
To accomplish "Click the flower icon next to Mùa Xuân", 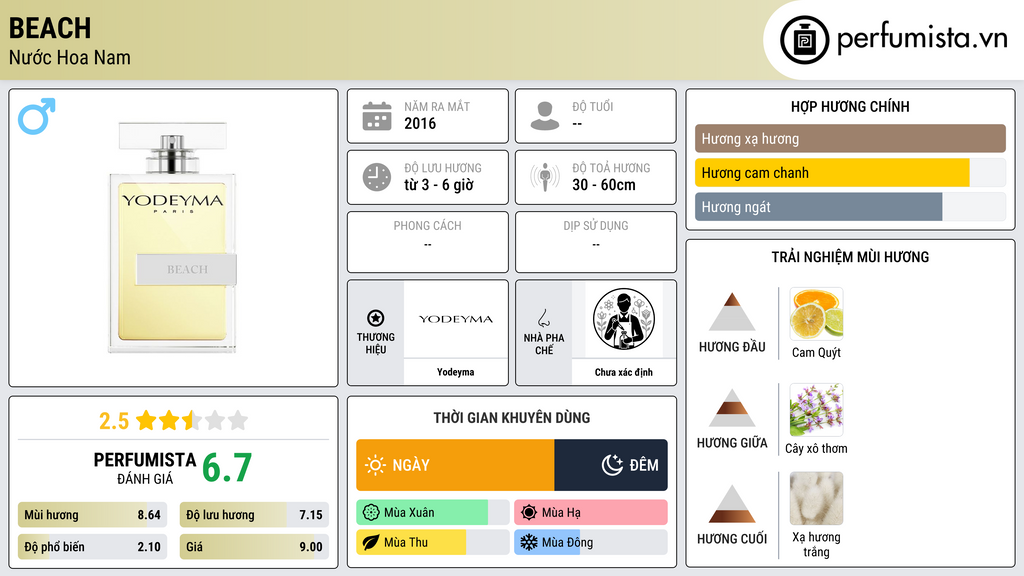I will tap(371, 513).
